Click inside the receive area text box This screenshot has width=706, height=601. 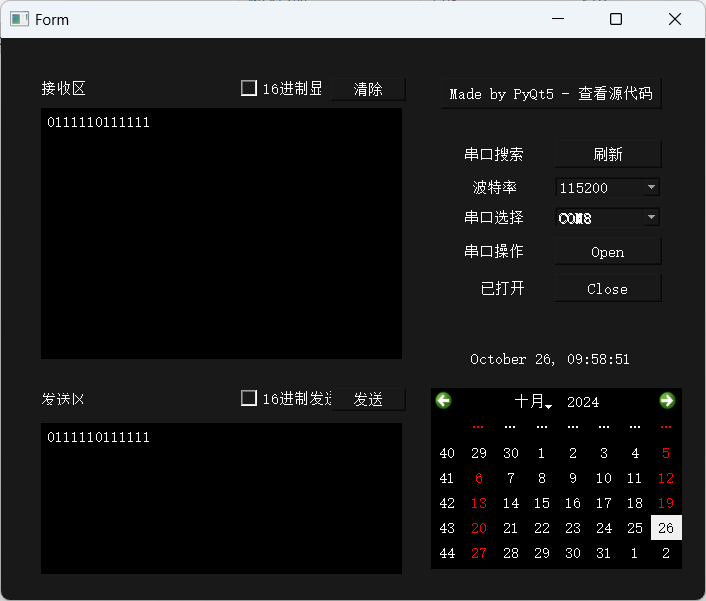222,233
